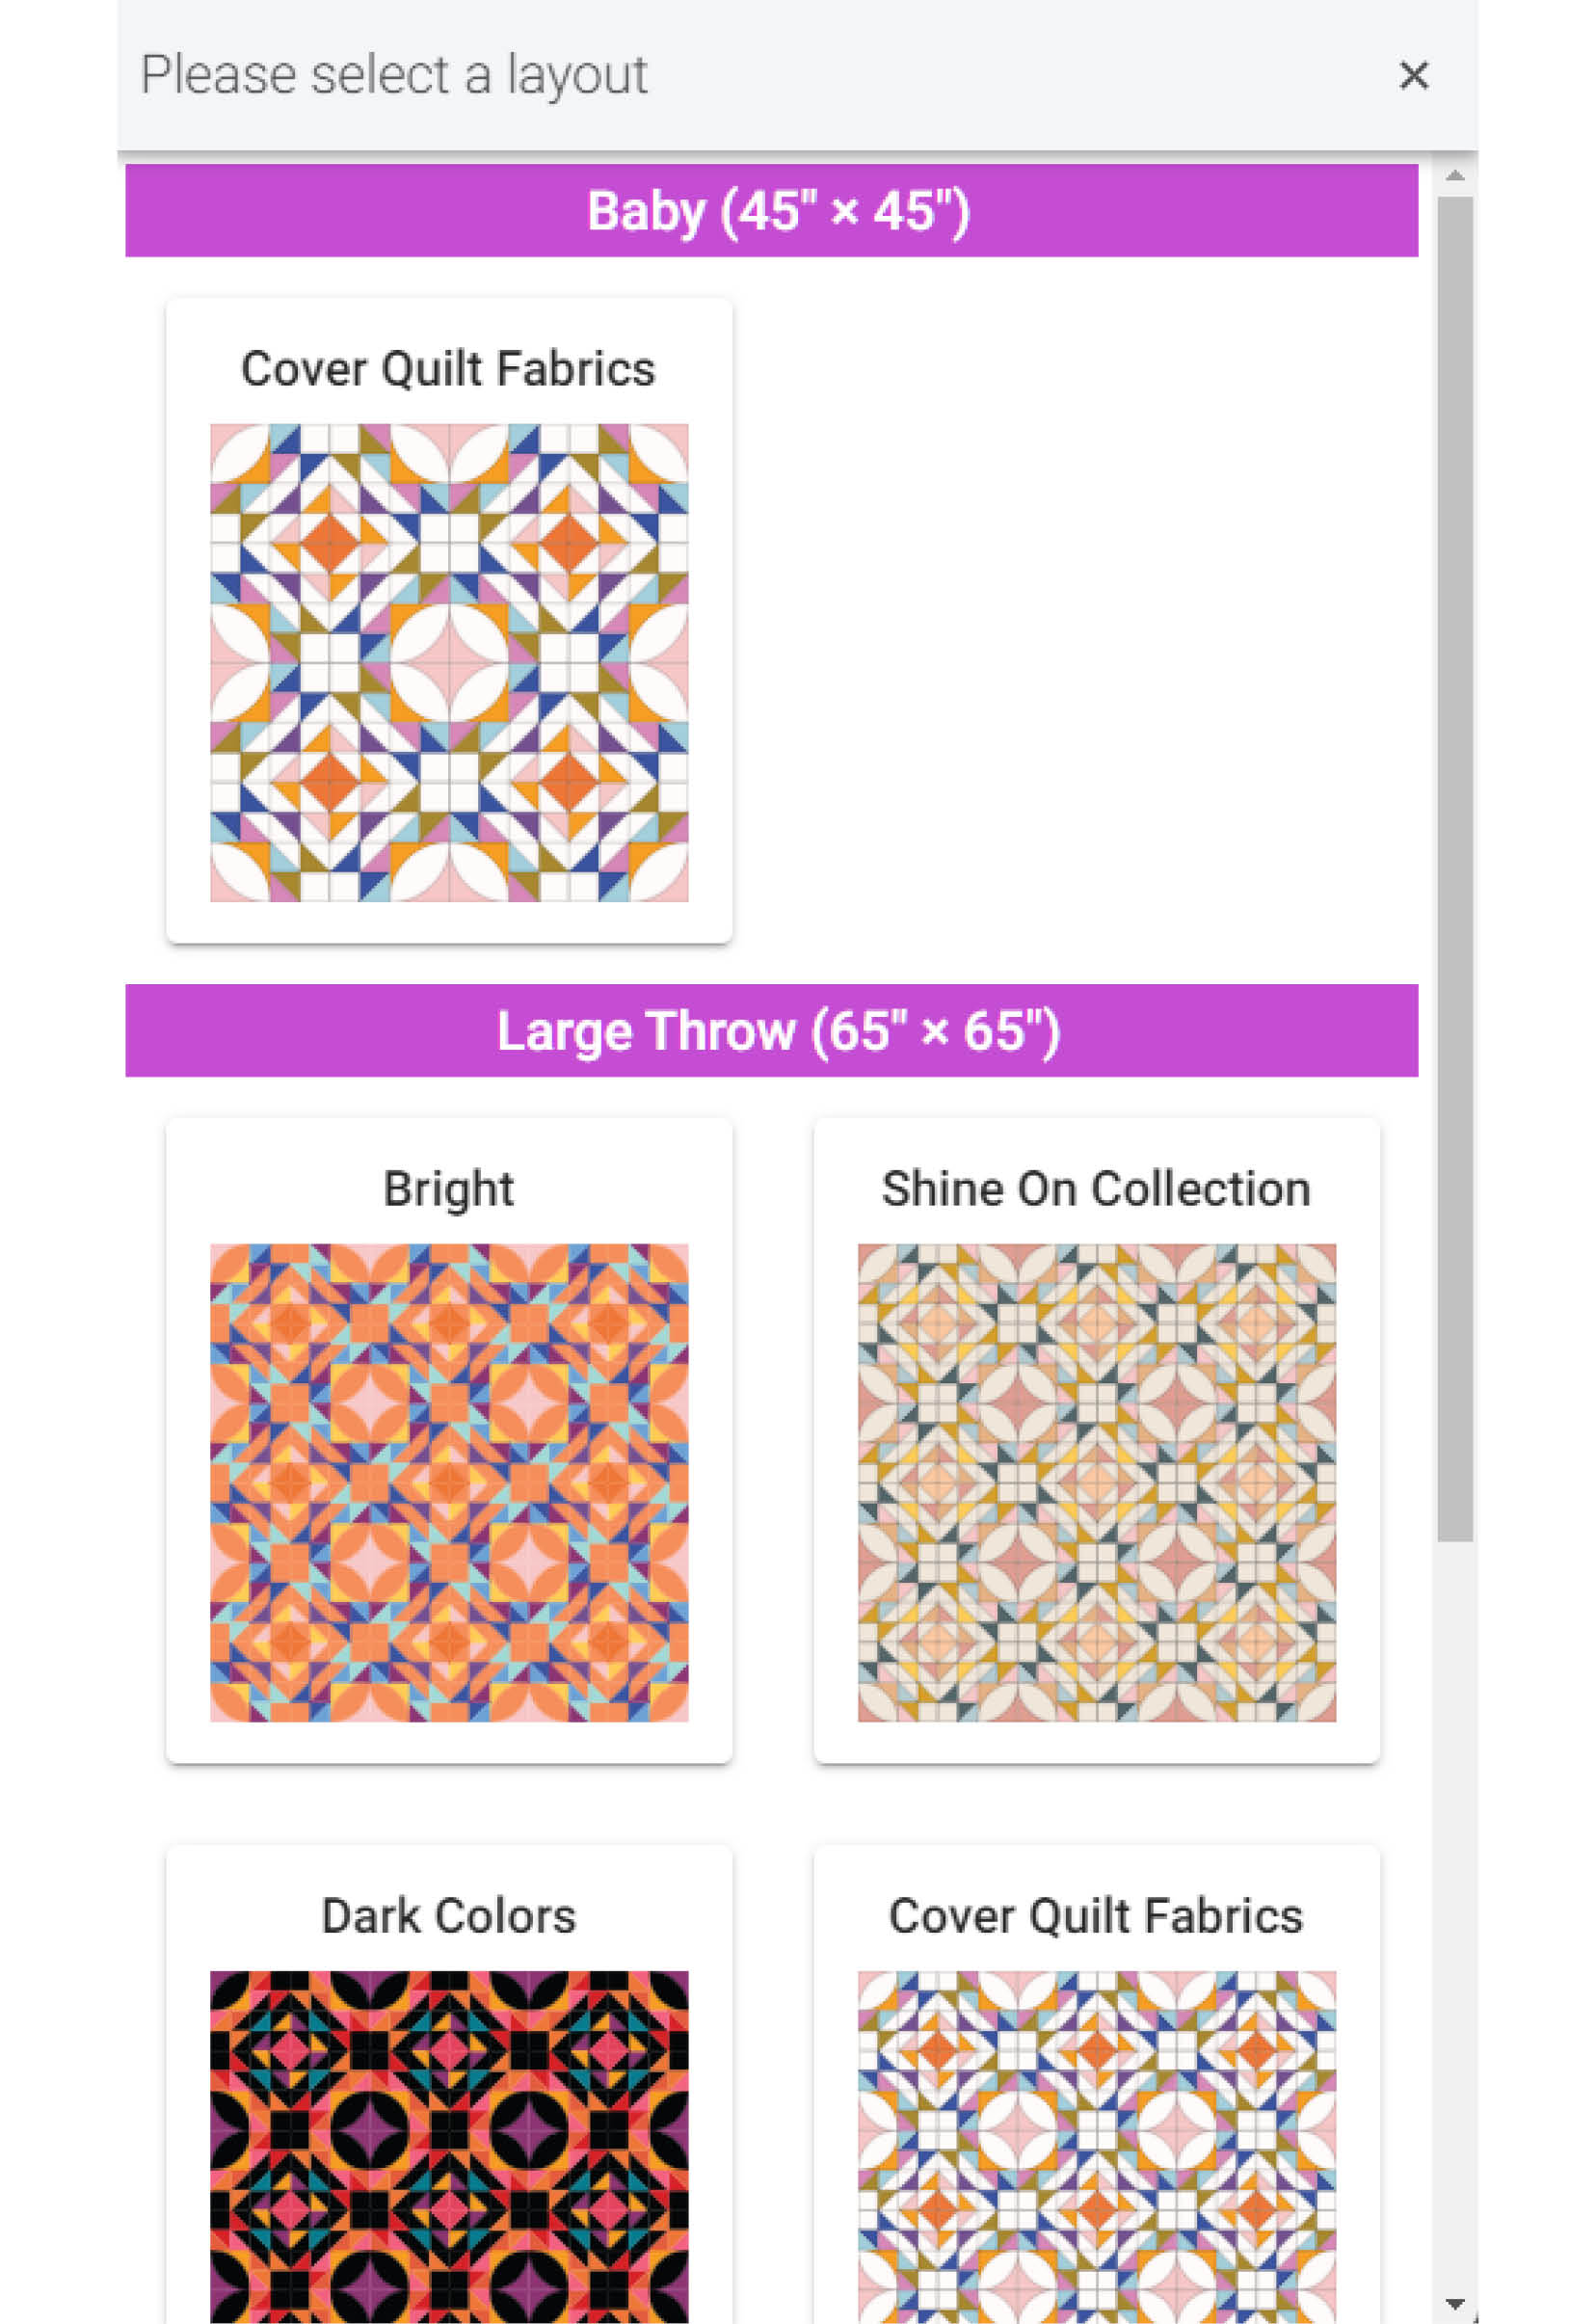Click the Bright layout title text

pyautogui.click(x=449, y=1189)
